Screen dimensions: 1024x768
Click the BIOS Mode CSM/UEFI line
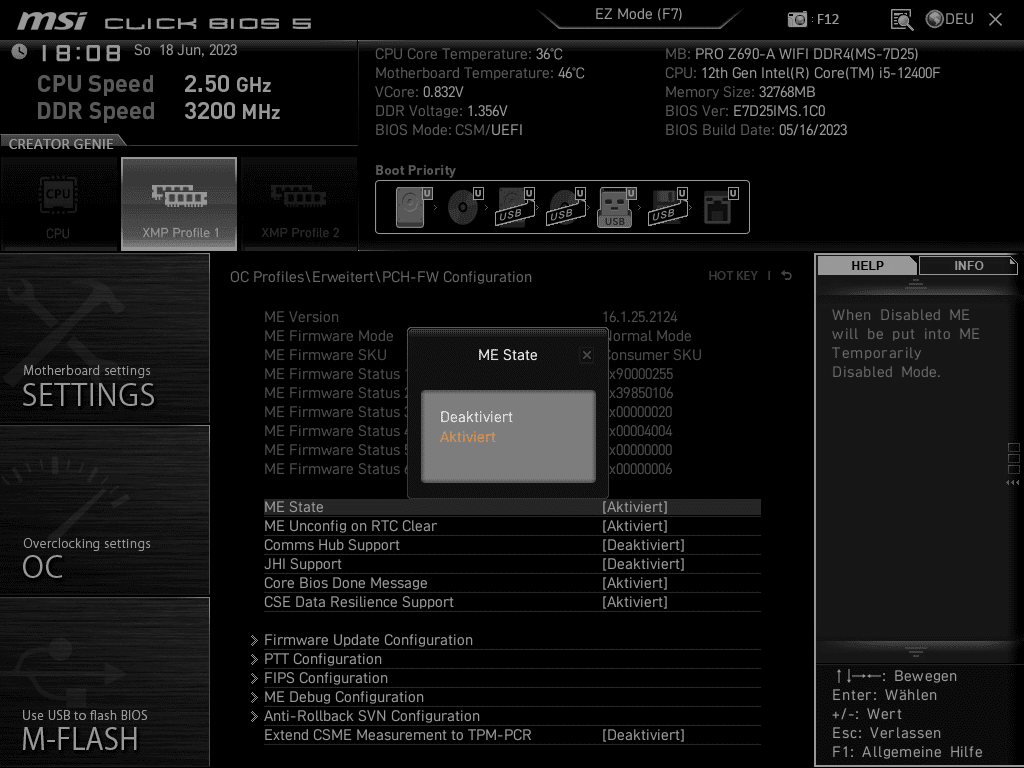(449, 130)
